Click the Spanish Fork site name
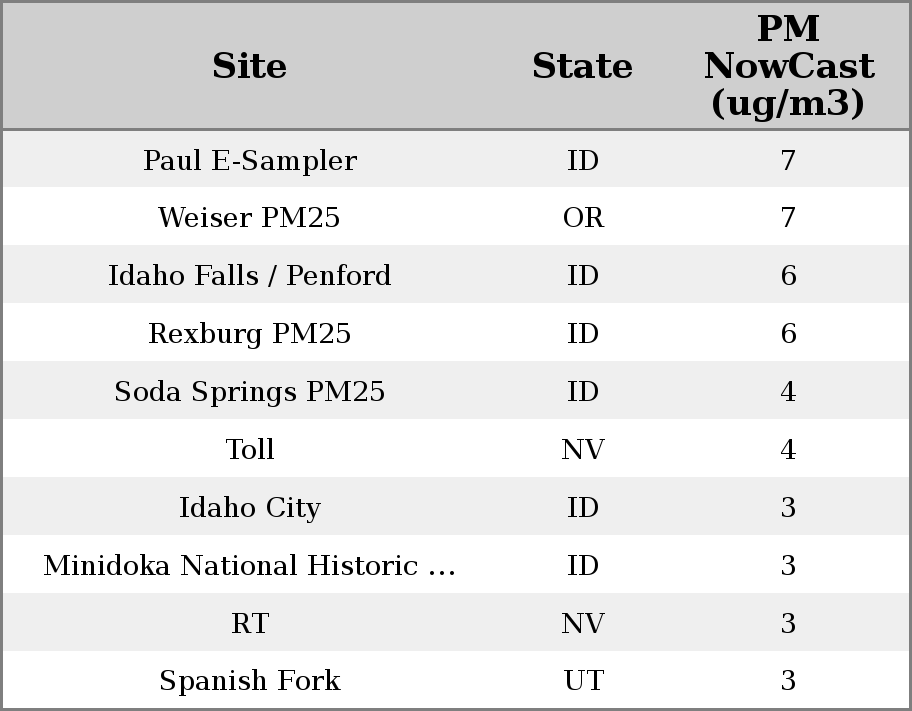912x711 pixels. click(250, 681)
